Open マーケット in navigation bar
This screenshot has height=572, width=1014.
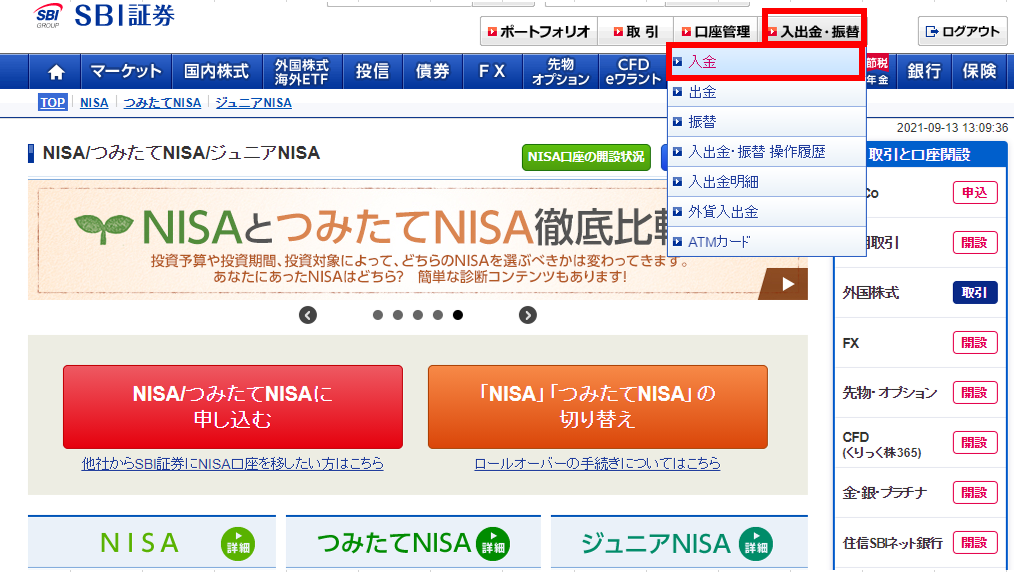[126, 72]
